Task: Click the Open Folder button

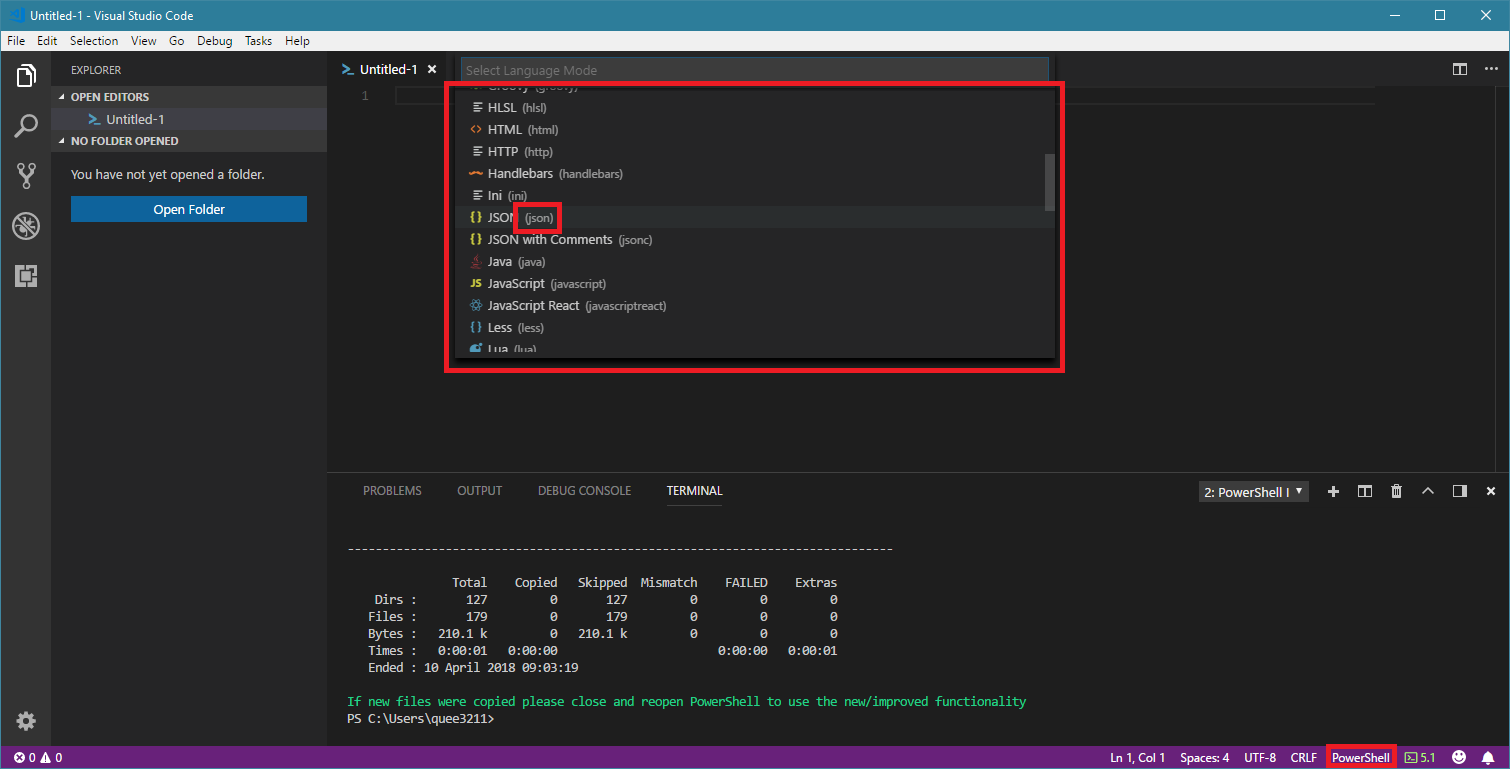Action: [x=189, y=209]
